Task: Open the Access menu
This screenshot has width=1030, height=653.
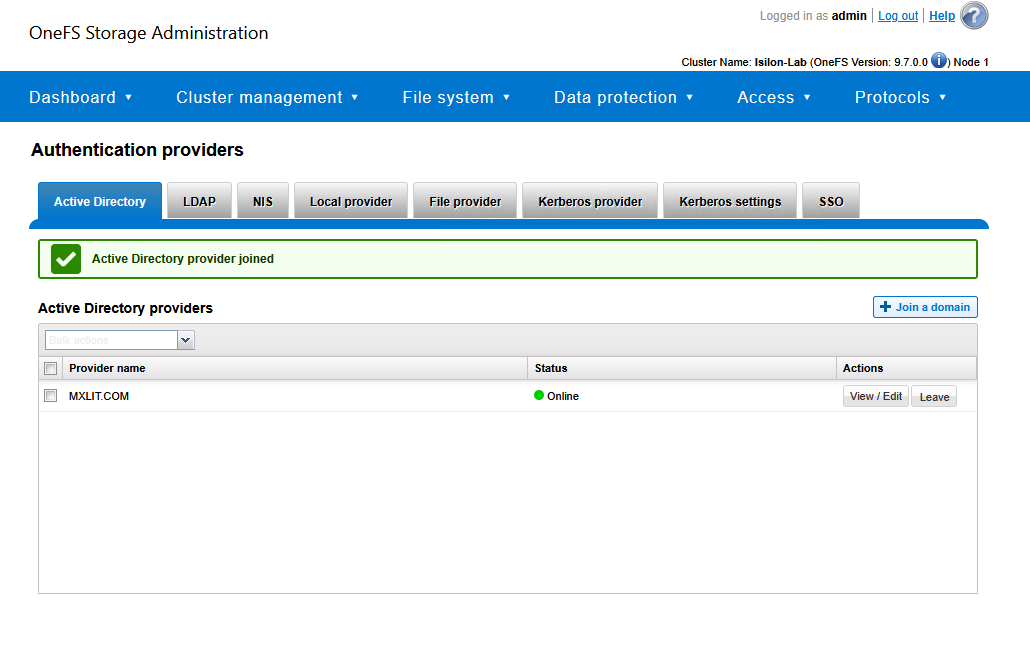Action: (773, 97)
